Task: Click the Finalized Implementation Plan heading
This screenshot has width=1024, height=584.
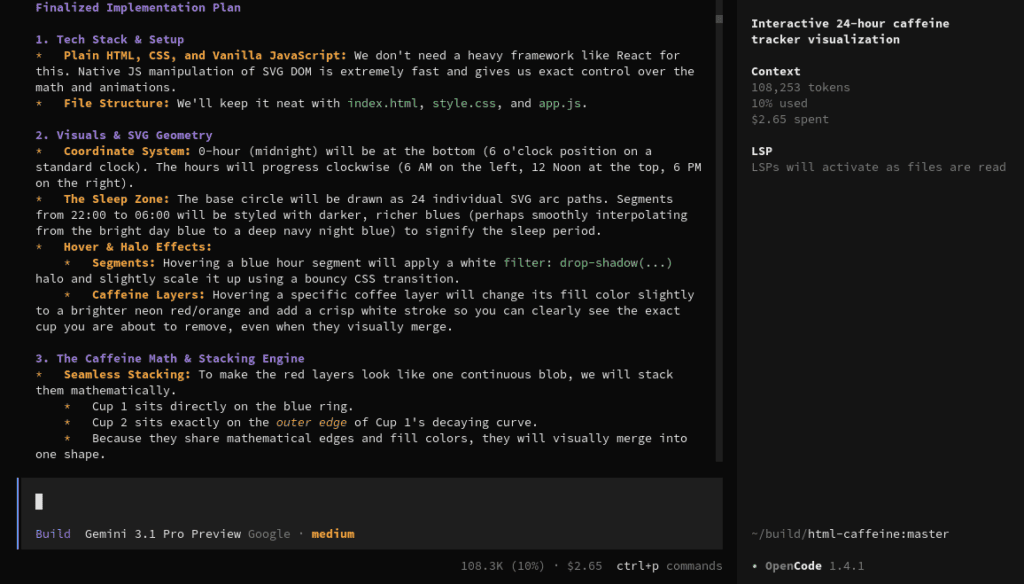Action: pos(138,7)
